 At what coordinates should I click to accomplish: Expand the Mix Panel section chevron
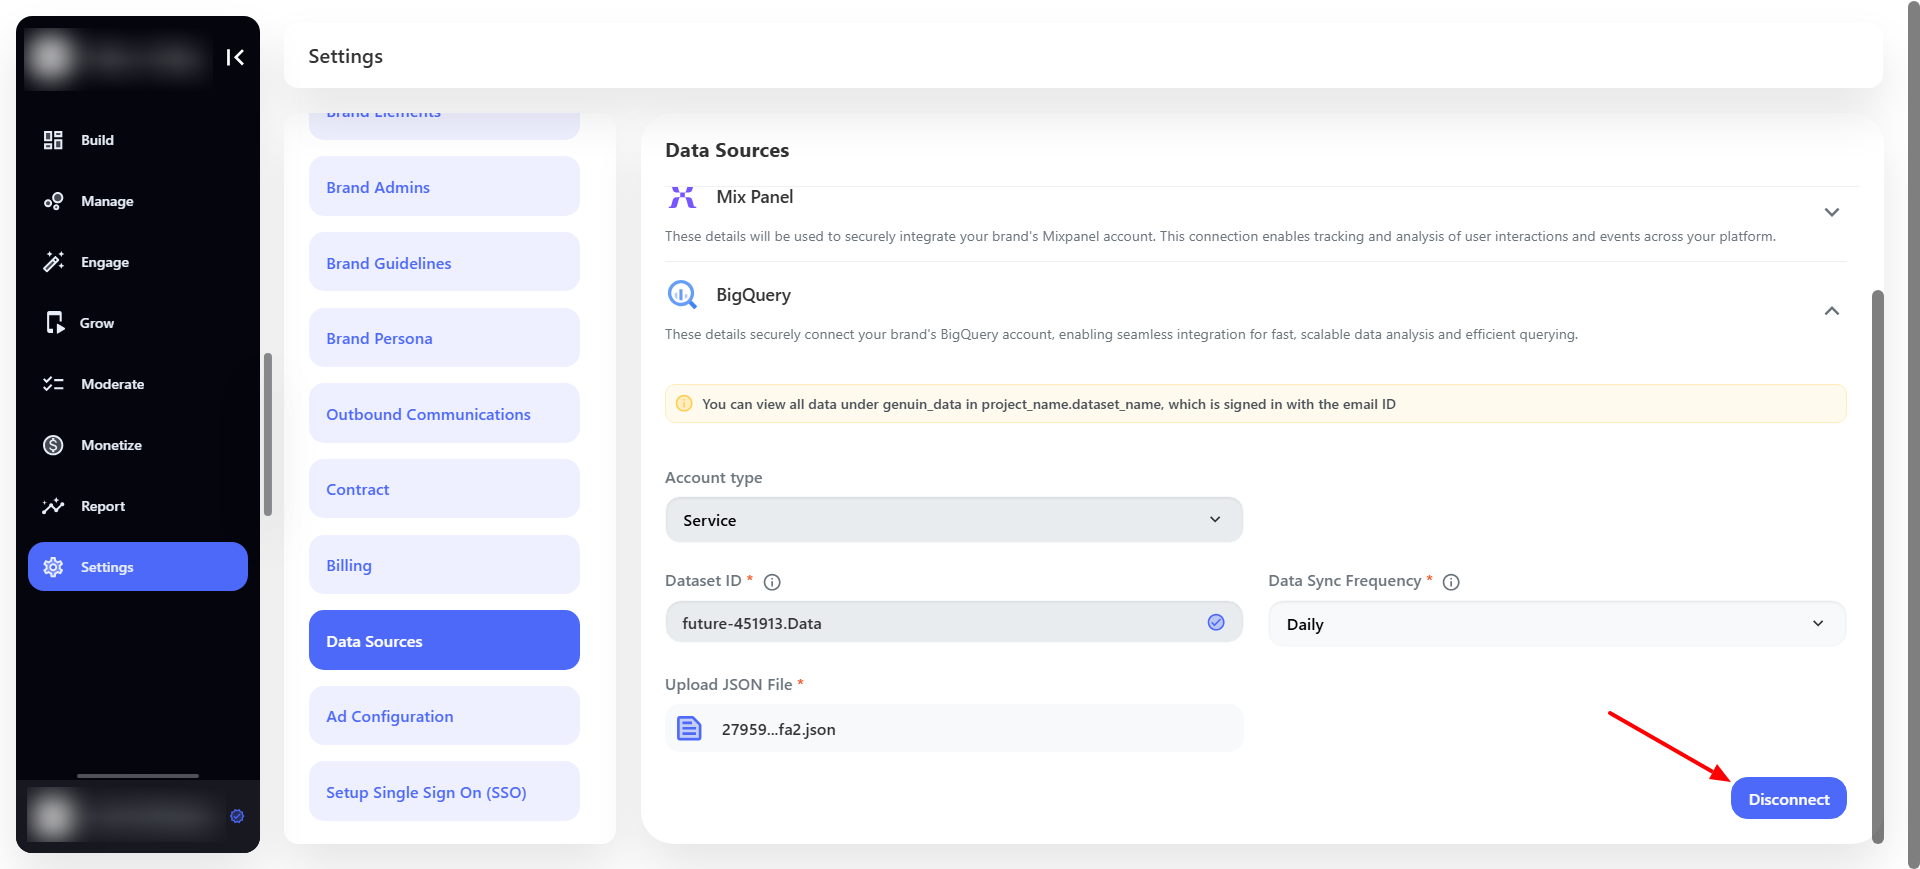coord(1832,212)
